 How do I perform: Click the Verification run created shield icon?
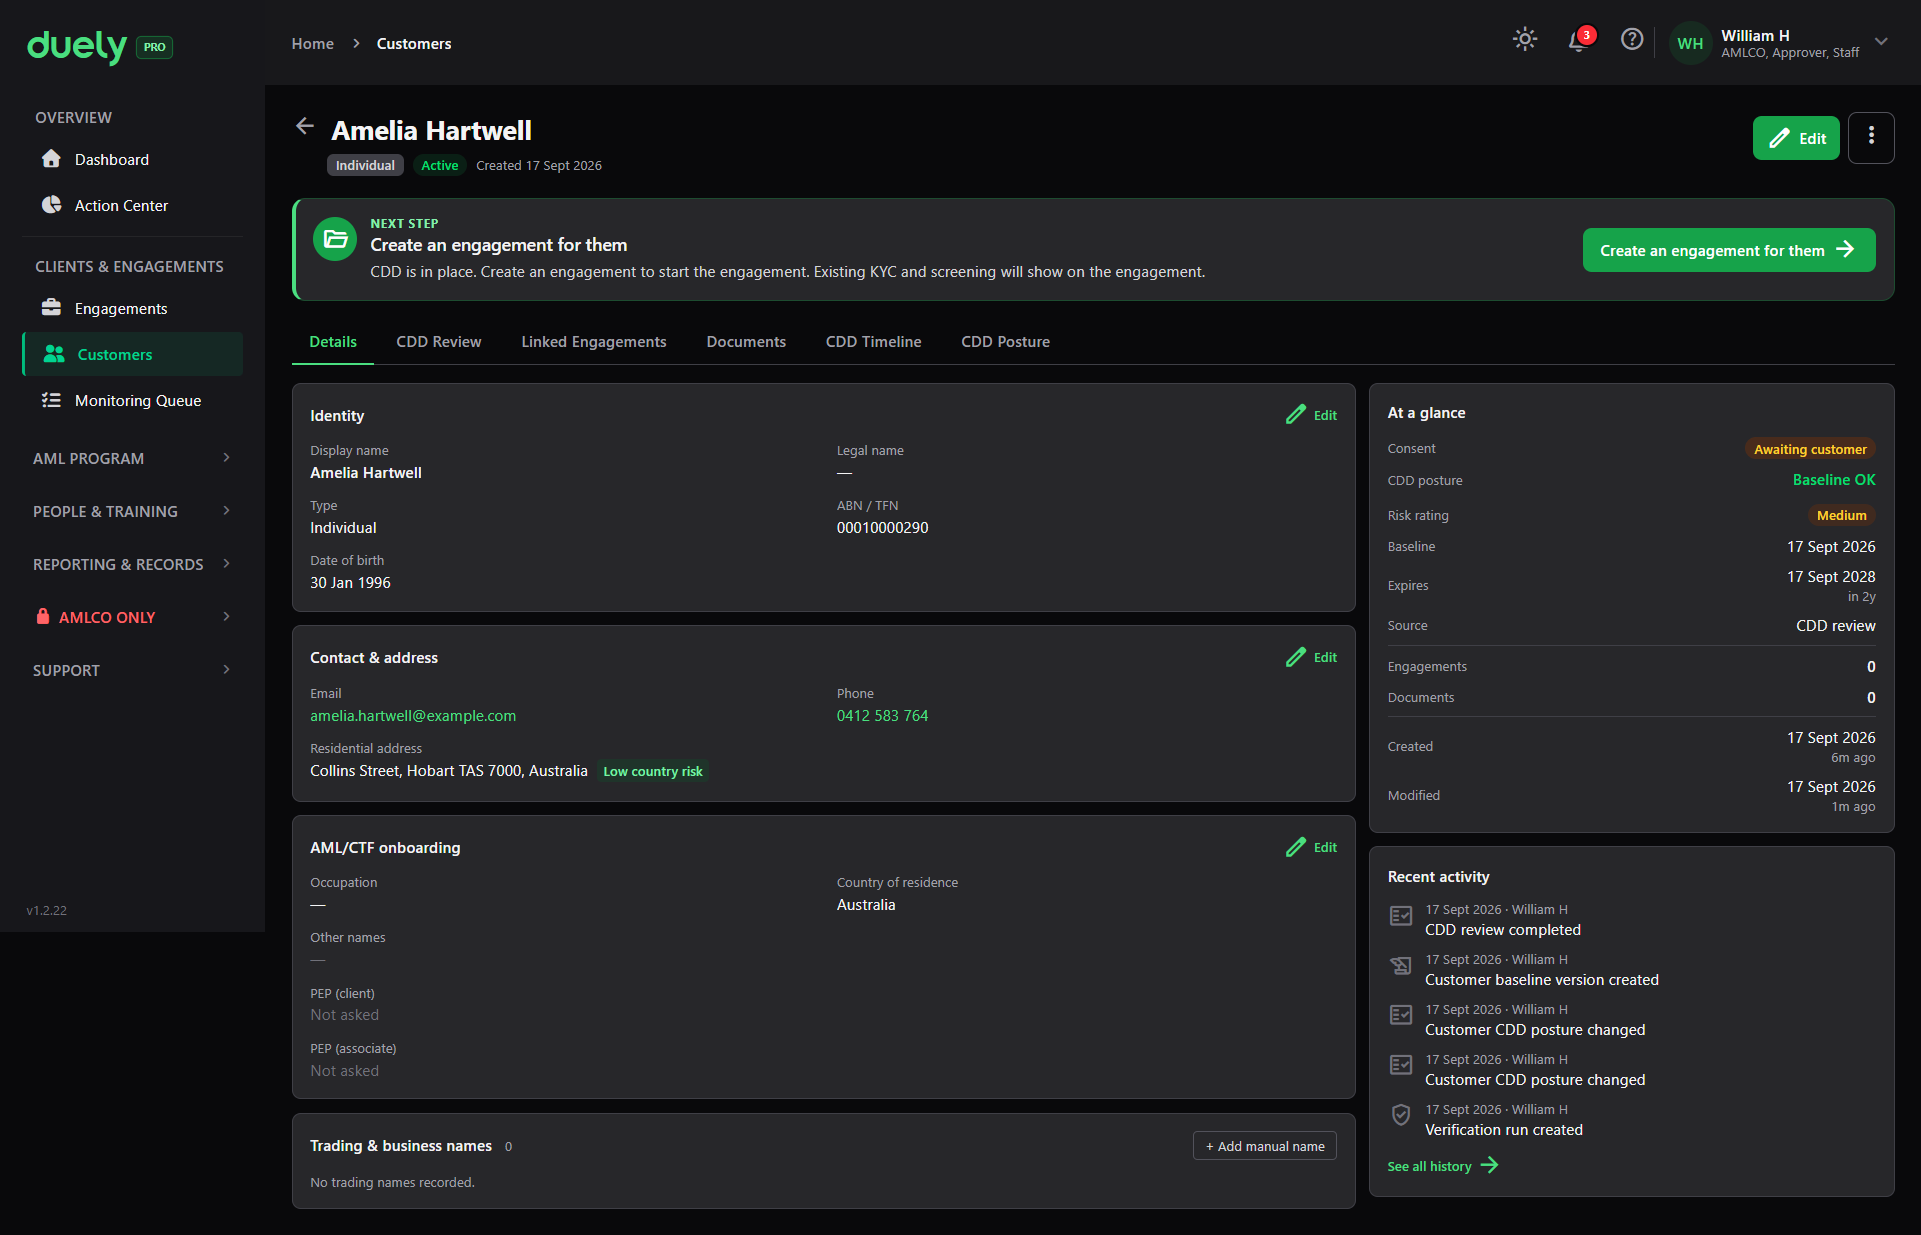[x=1401, y=1115]
